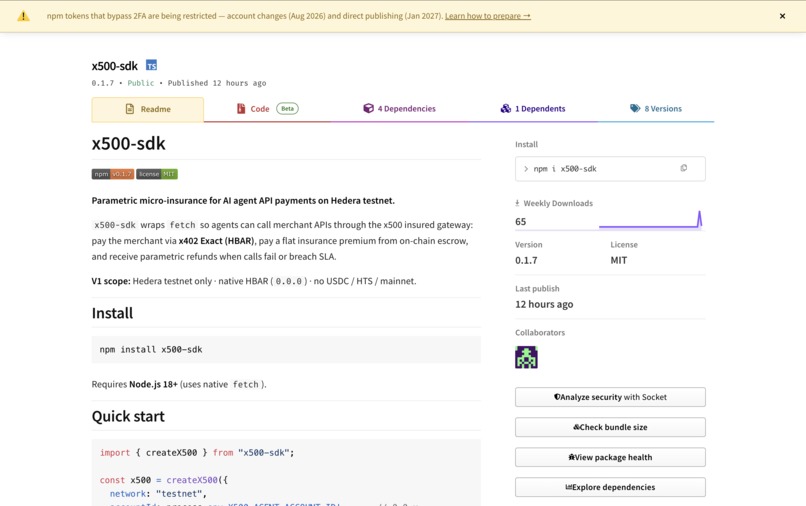Click the npm i x500-sdk install field
This screenshot has height=506, width=806.
(610, 169)
